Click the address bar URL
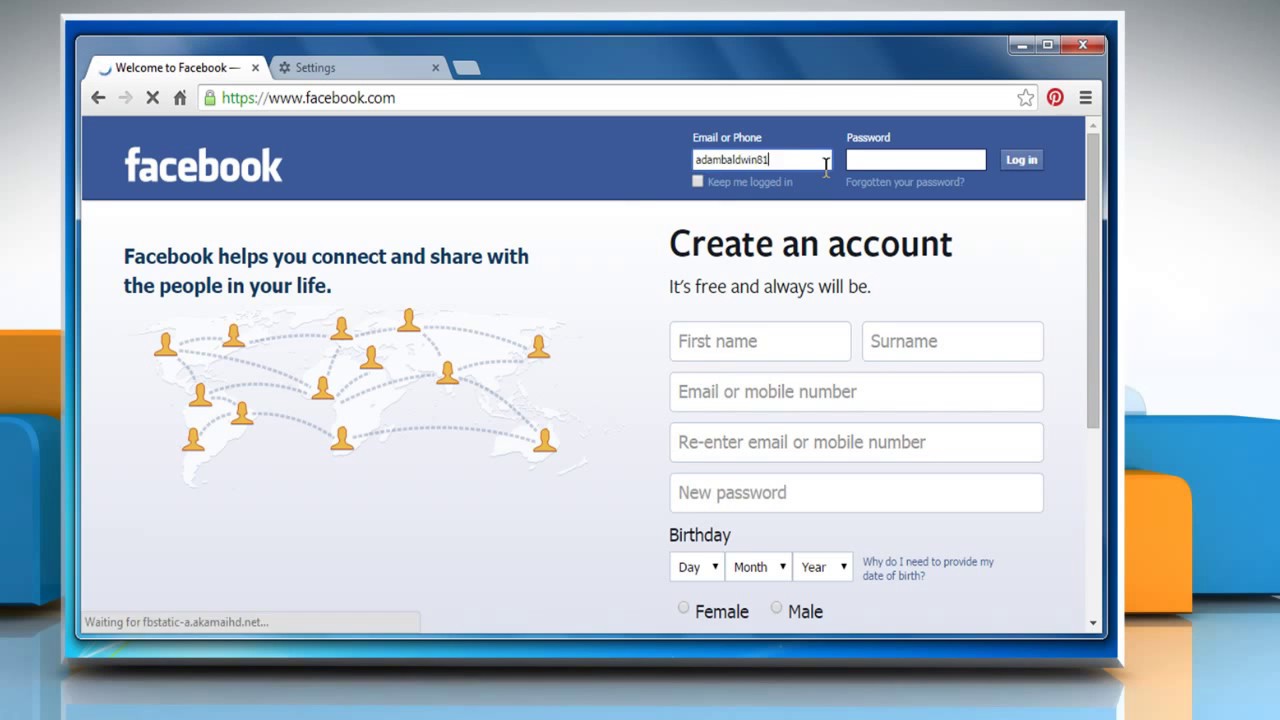This screenshot has height=720, width=1280. tap(308, 98)
